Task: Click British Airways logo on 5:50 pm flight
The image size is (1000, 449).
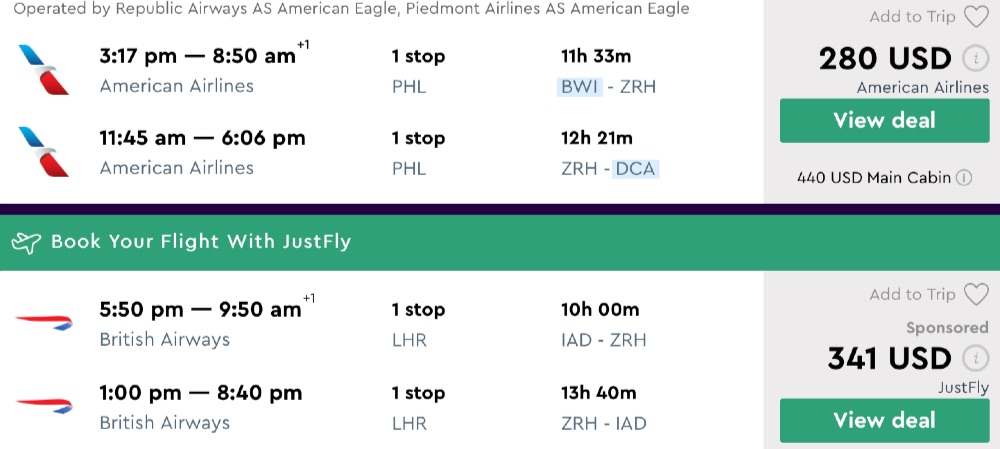Action: coord(44,322)
